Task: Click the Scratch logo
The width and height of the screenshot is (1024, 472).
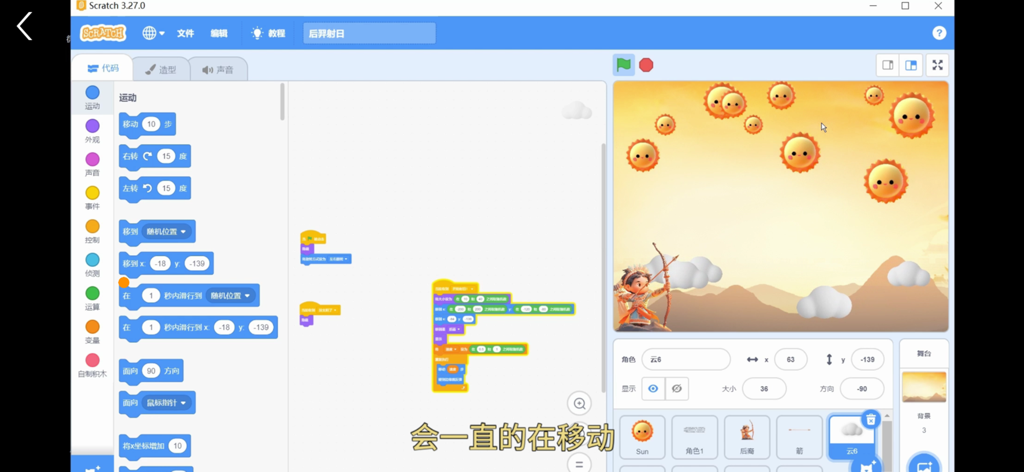Action: coord(103,33)
